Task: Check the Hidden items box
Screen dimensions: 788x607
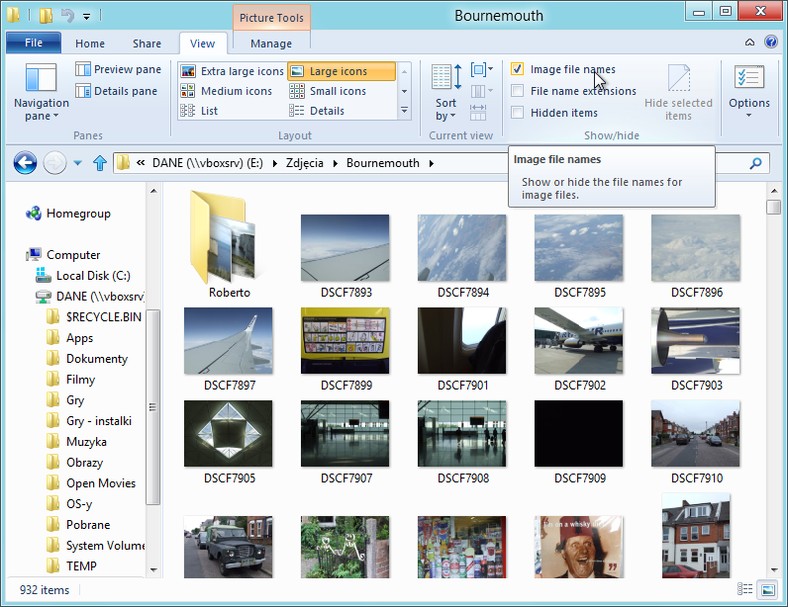Action: click(x=517, y=113)
